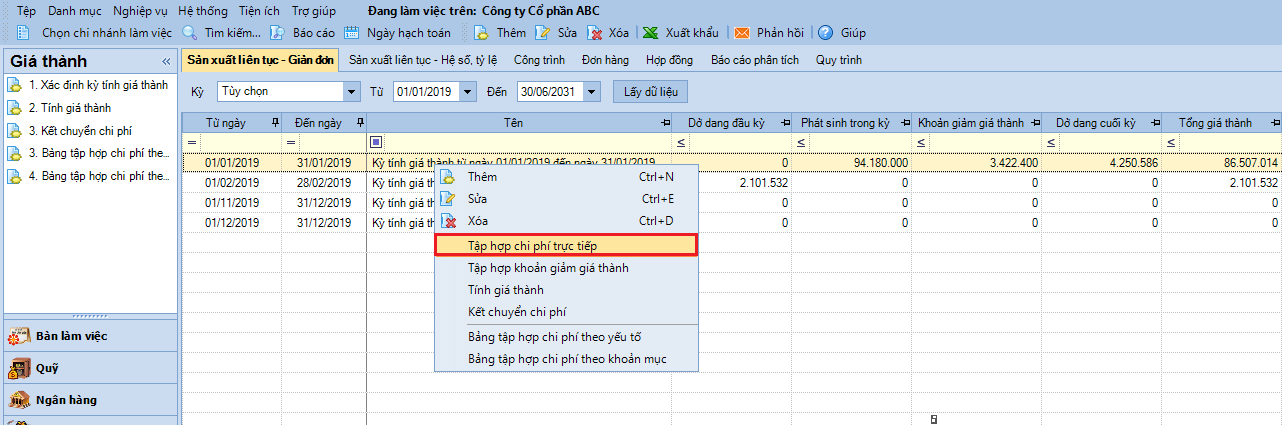The height and width of the screenshot is (425, 1282).
Task: Open 2. Tính giá thành in sidebar
Action: [69, 108]
